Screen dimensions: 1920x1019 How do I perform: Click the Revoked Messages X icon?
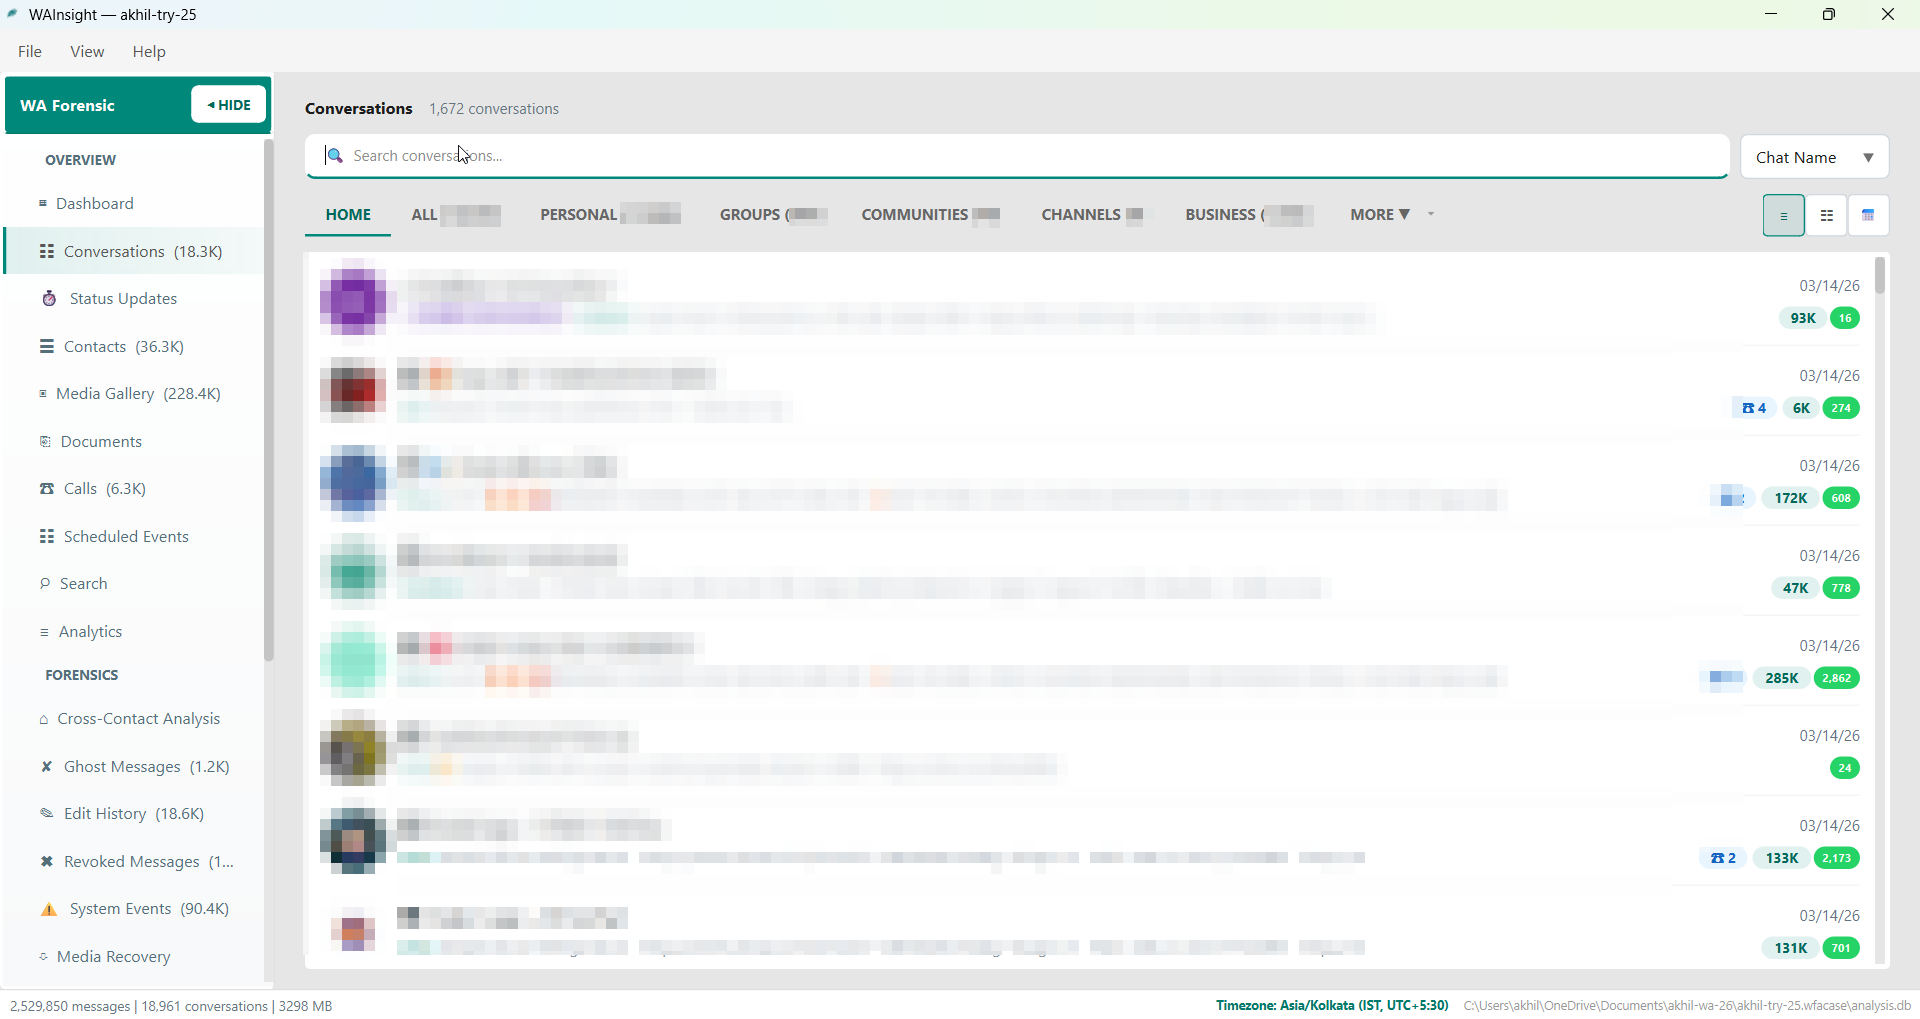[46, 861]
